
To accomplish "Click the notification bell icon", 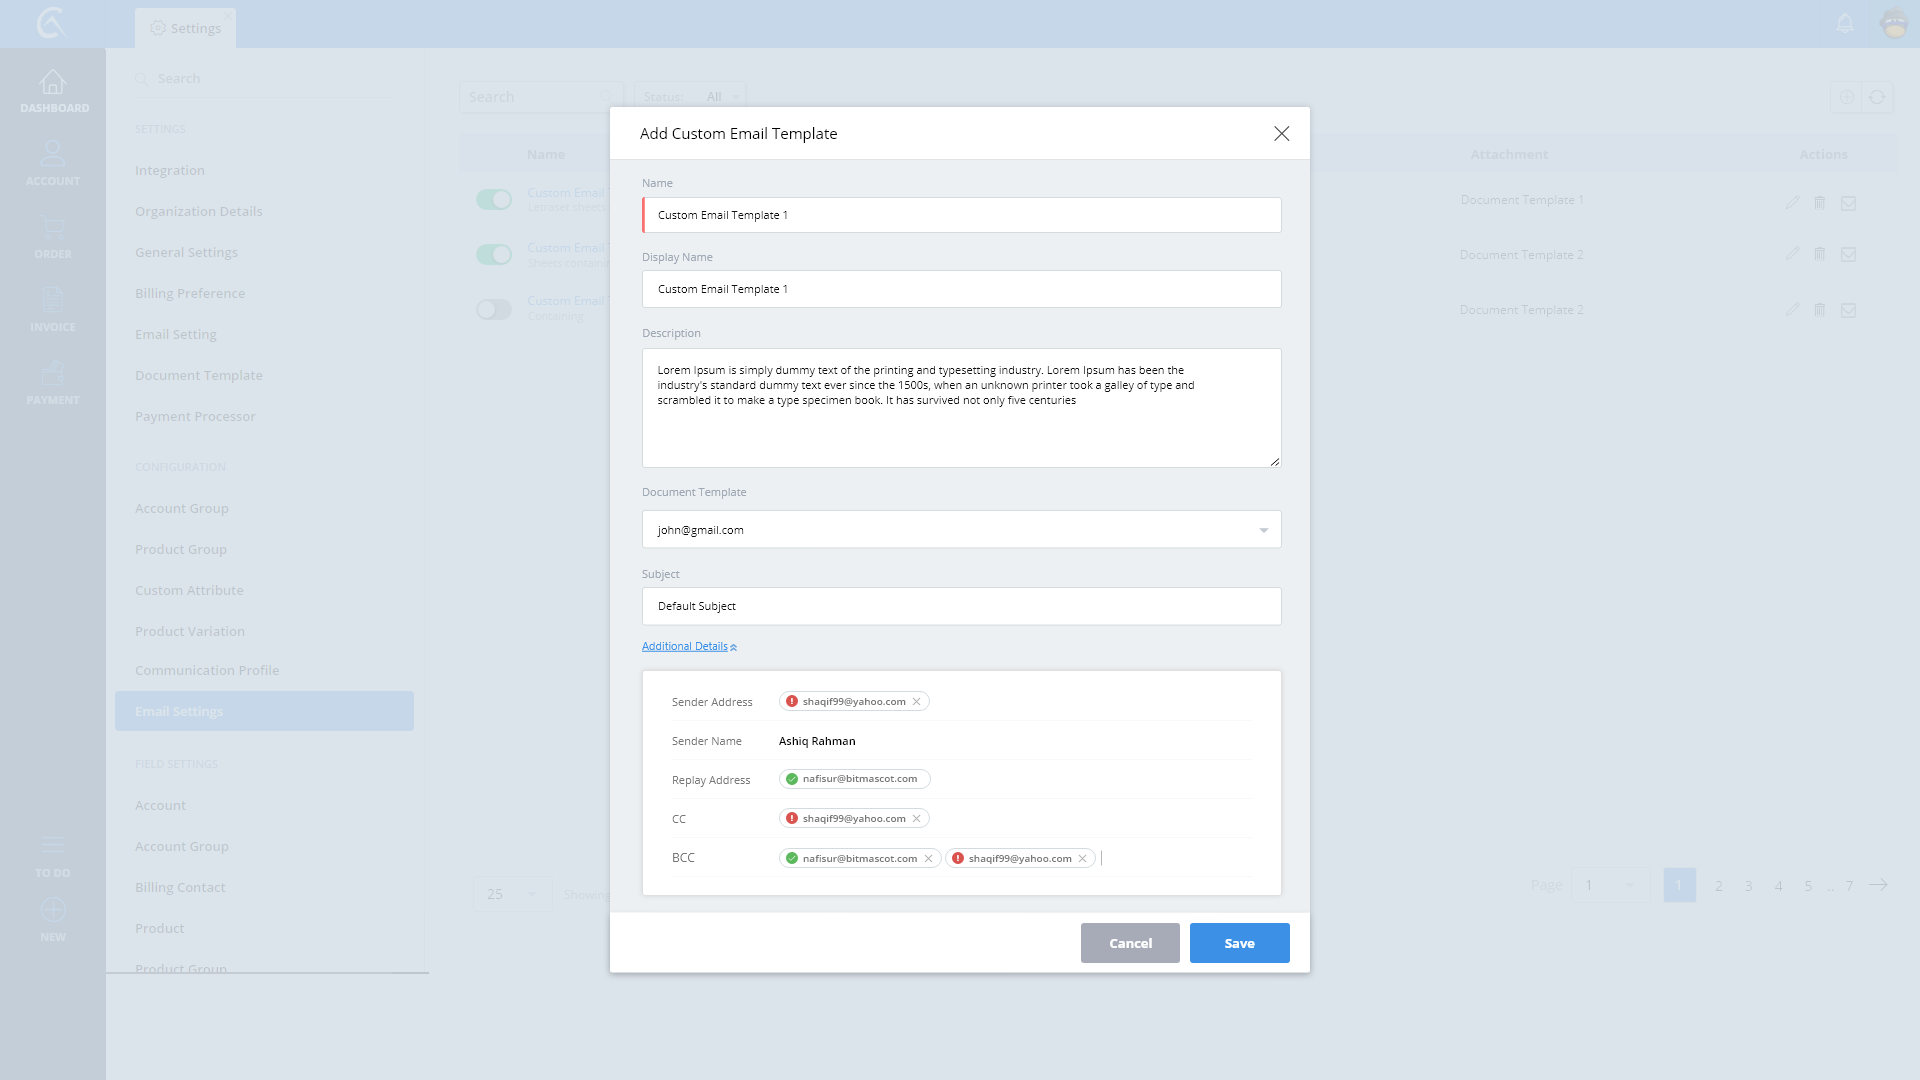I will tap(1845, 23).
